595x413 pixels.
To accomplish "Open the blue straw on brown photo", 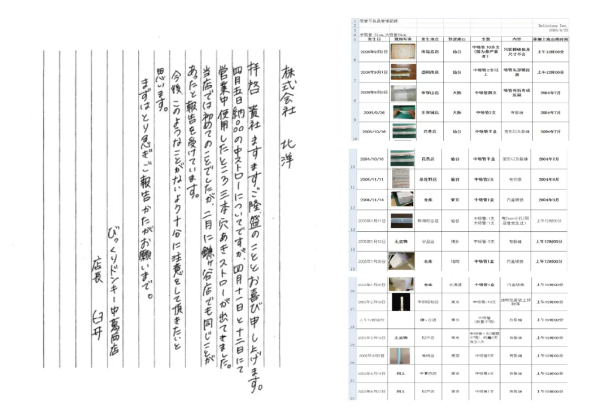I will (400, 356).
